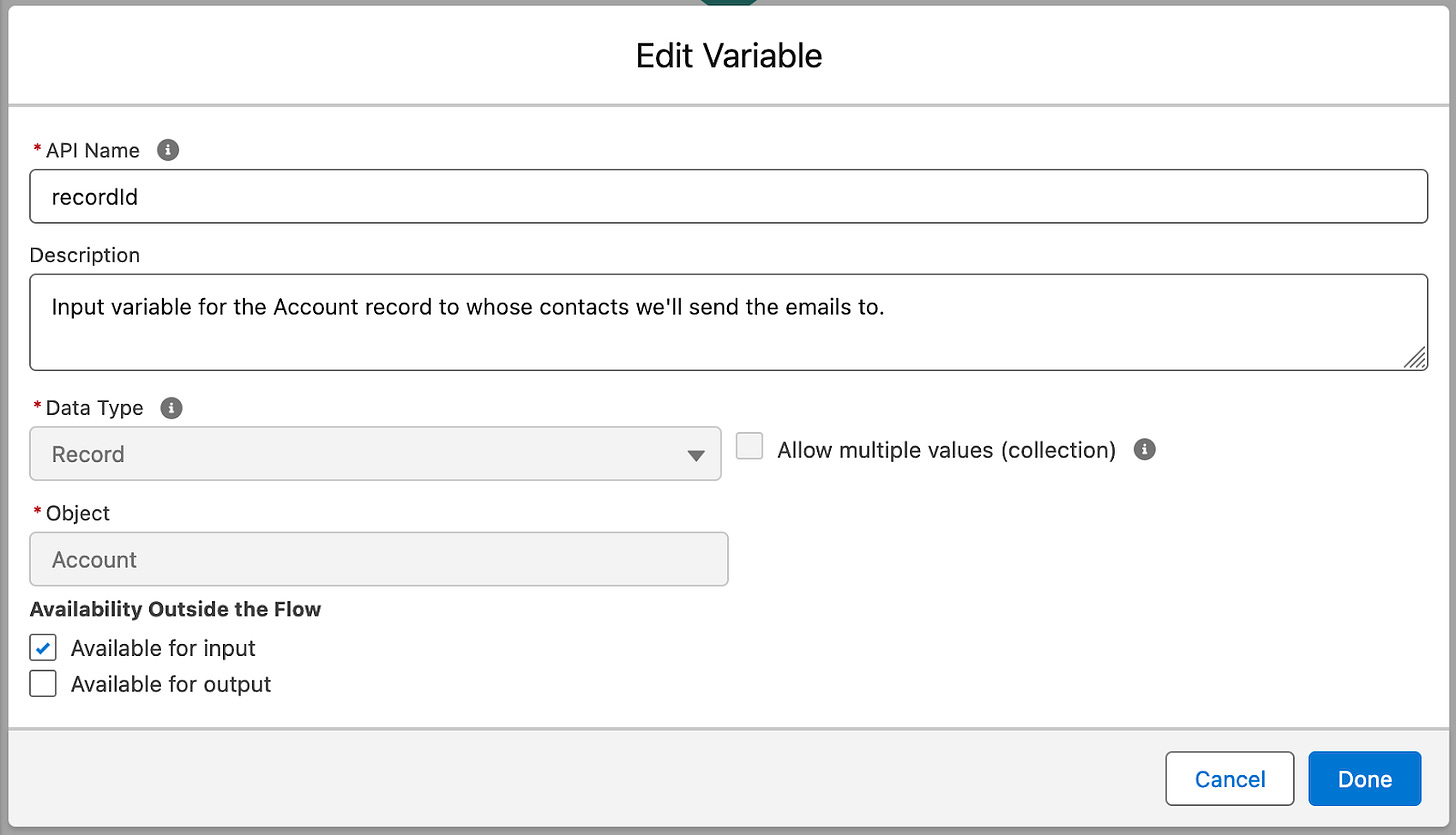1456x835 pixels.
Task: Click the Data Type dropdown arrow
Action: (696, 455)
